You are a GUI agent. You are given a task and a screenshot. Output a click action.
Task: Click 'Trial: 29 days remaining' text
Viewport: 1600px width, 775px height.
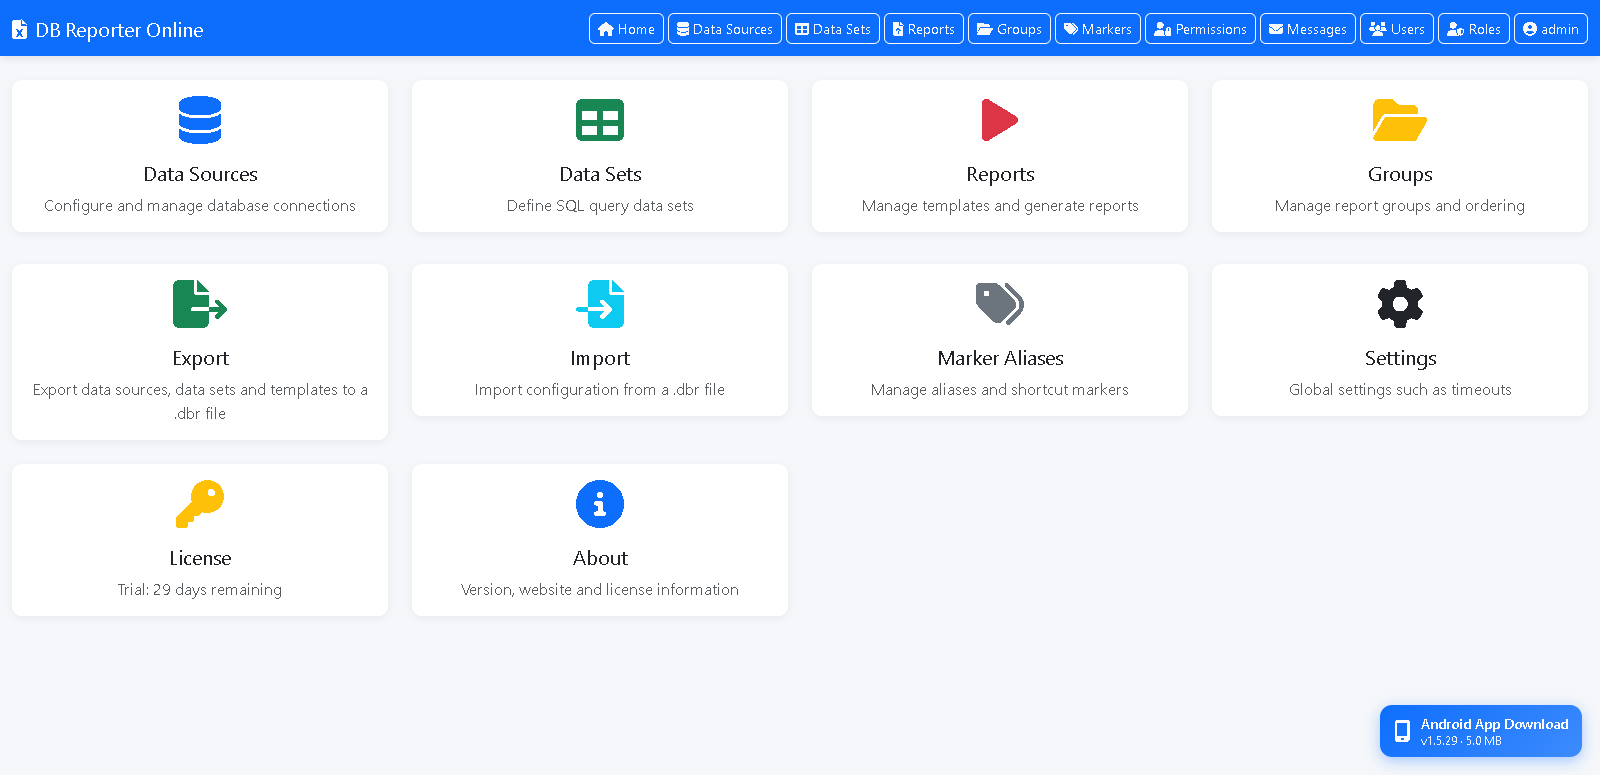tap(200, 590)
